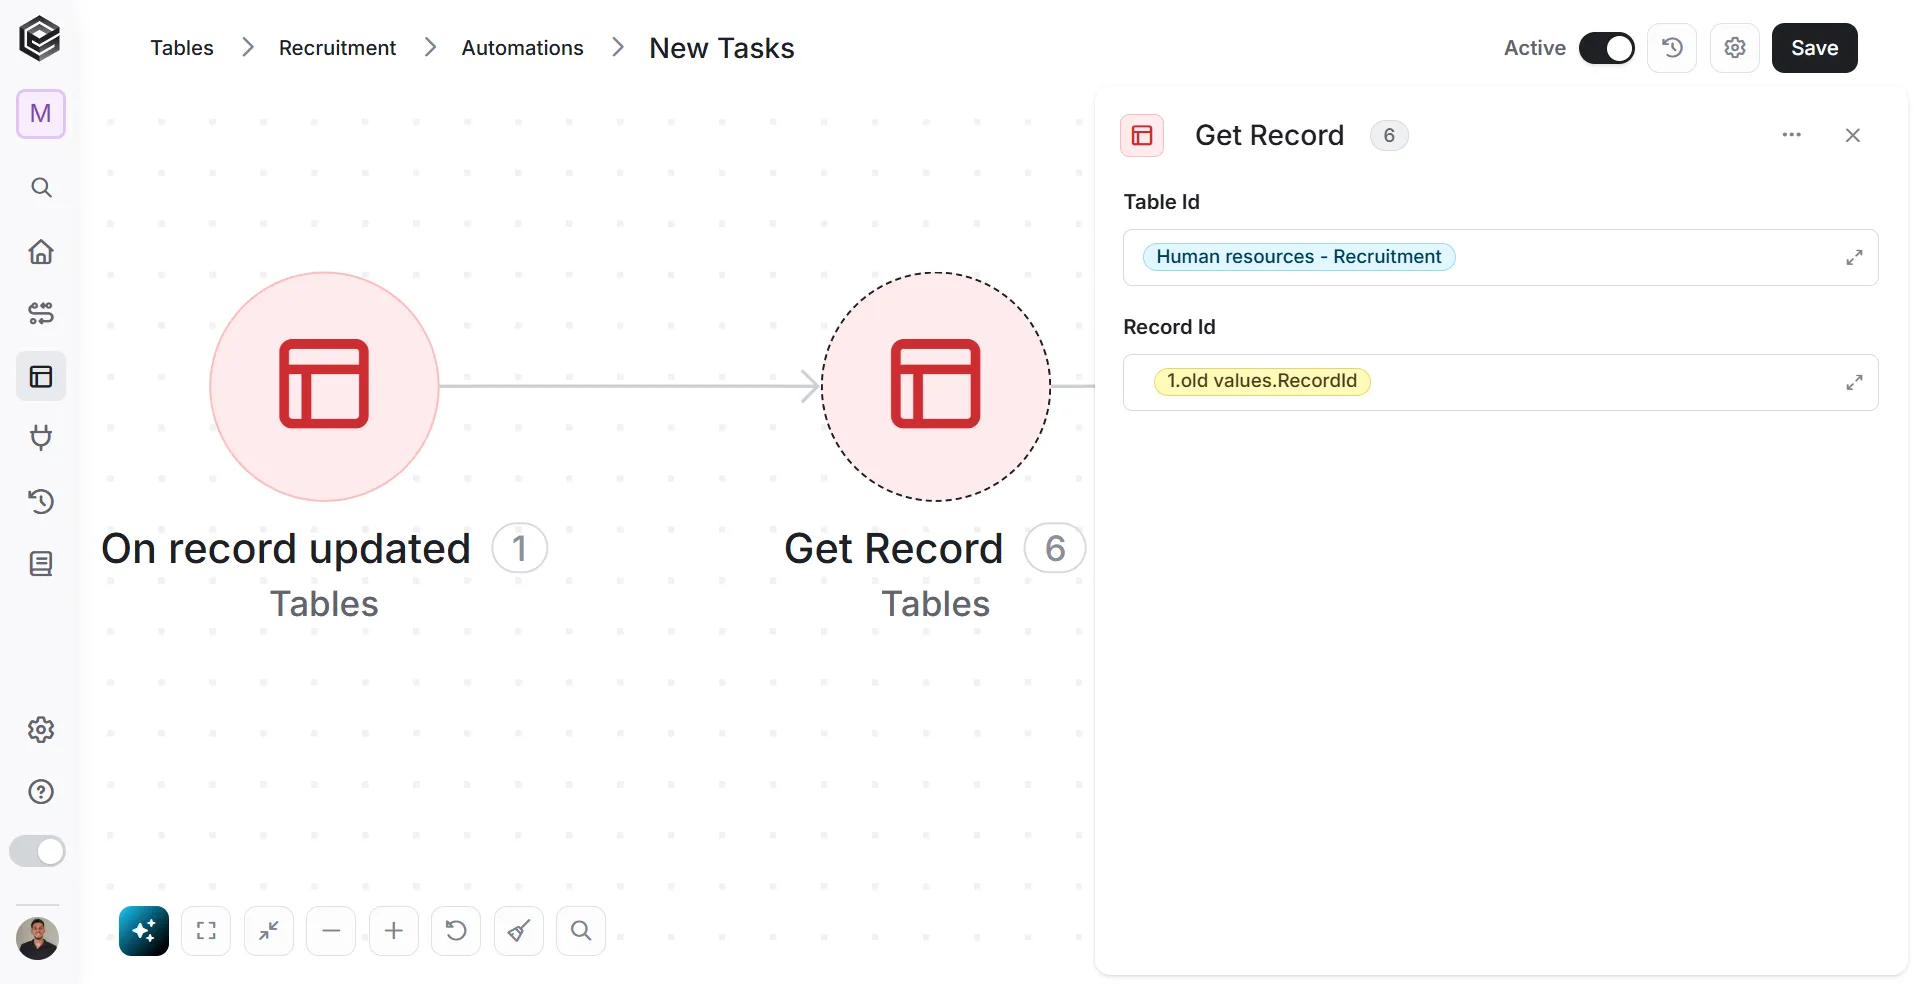Click the Save button
Screen dimensions: 1919x984
(1815, 48)
